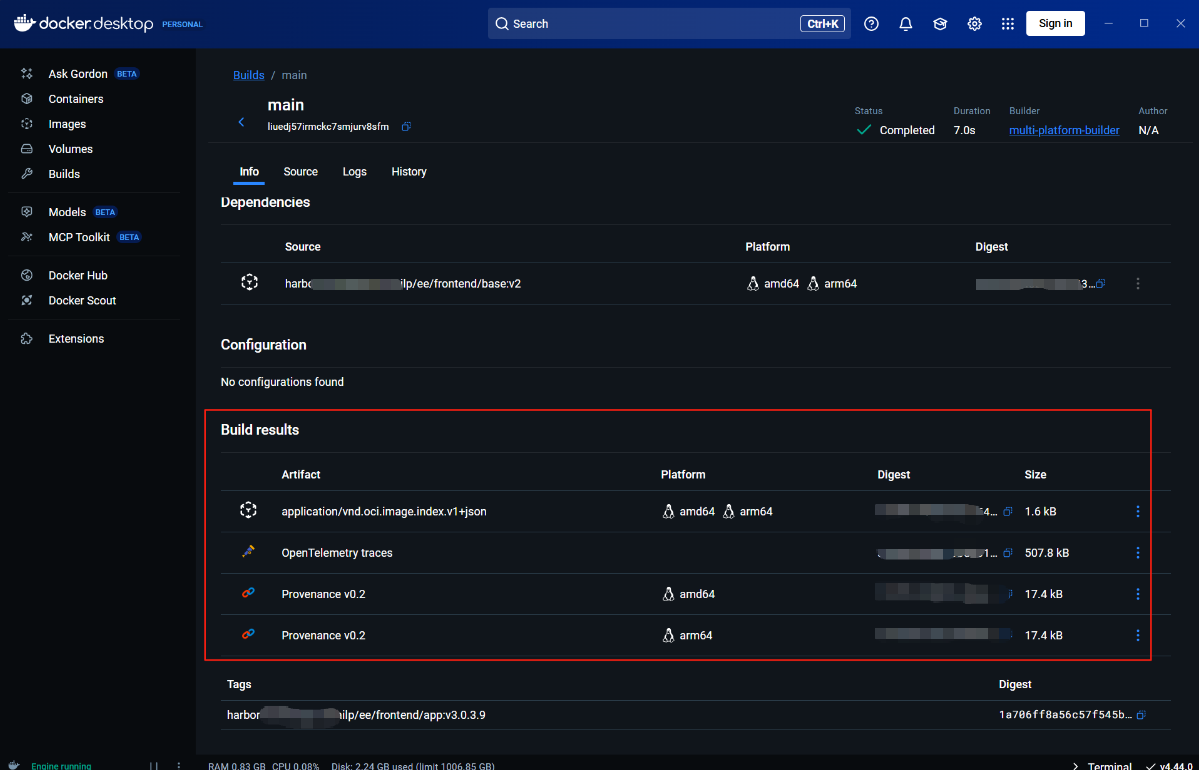Screen dimensions: 1199x770
Task: Open the Images section
Action: tap(67, 124)
